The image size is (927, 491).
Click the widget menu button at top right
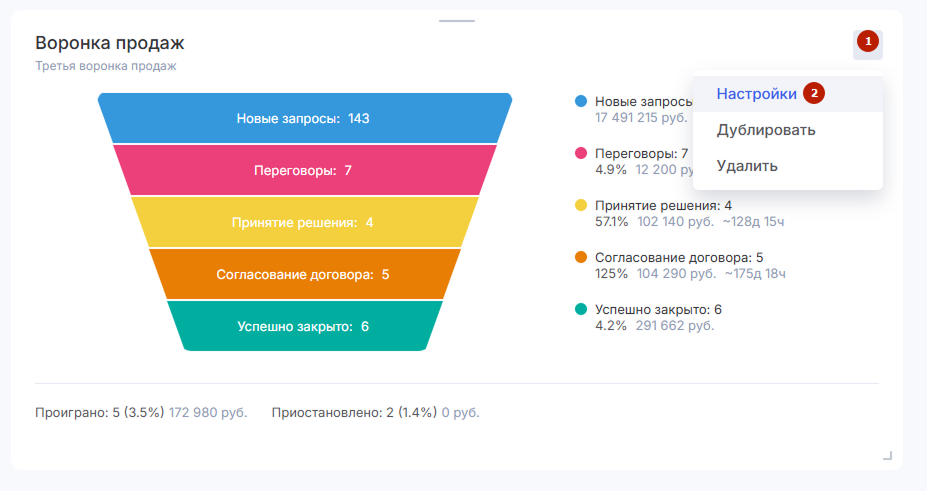pyautogui.click(x=867, y=44)
